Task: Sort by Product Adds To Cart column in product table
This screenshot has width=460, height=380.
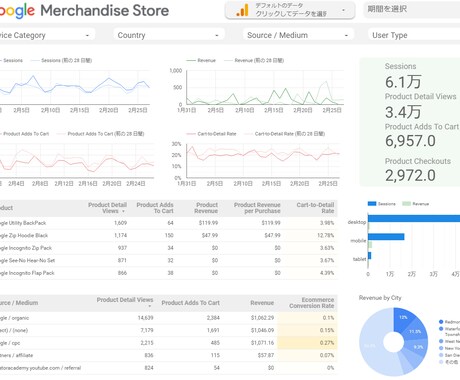Action: [155, 208]
